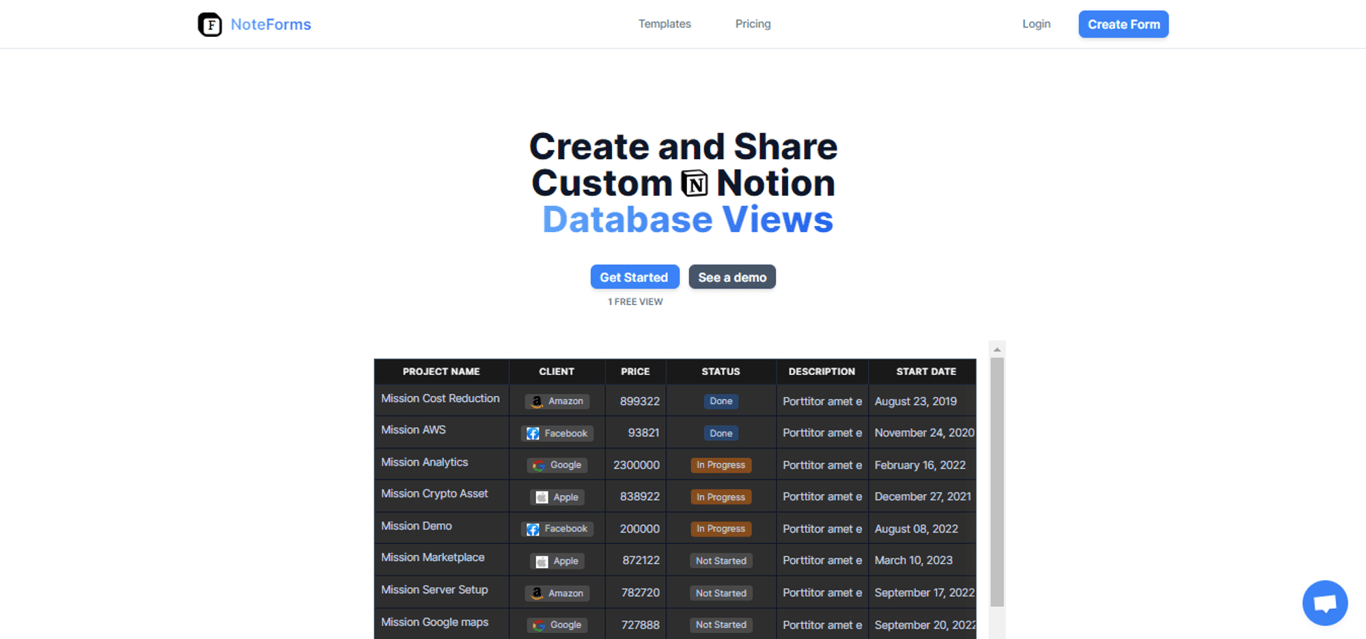Click the start date September 17, 2022
Viewport: 1366px width, 639px height.
924,593
